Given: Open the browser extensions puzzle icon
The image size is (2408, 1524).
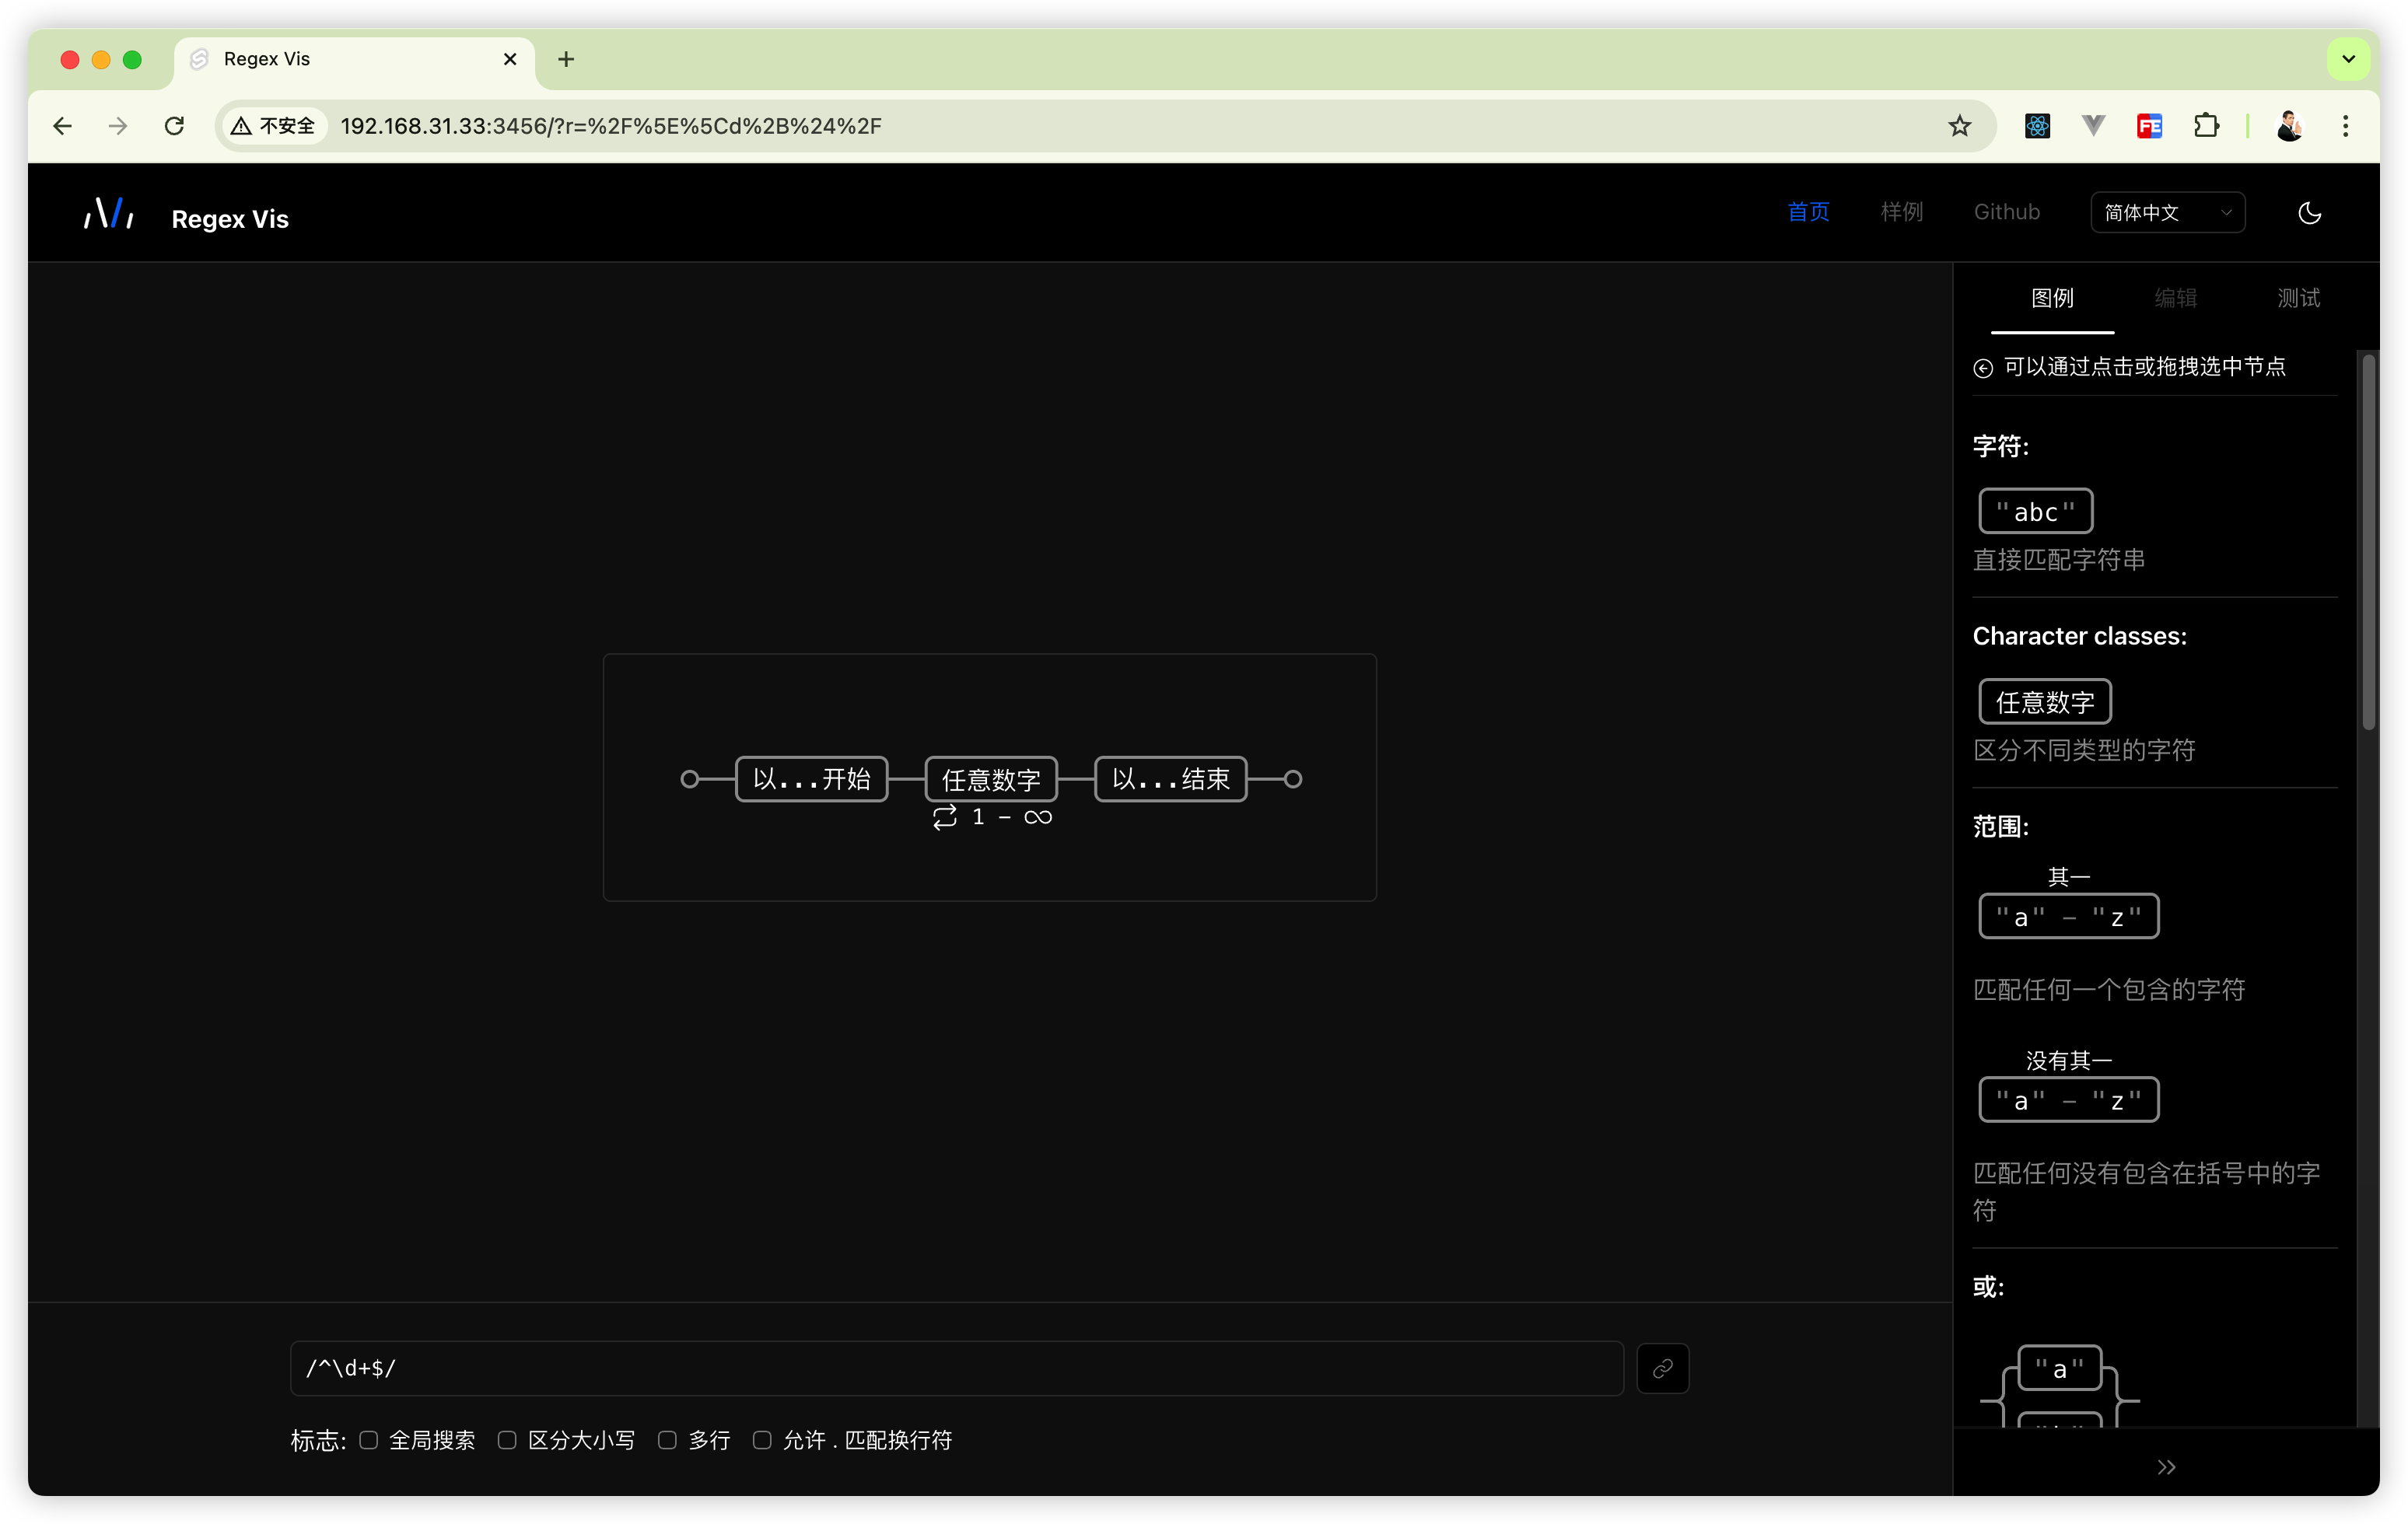Looking at the screenshot, I should click(x=2206, y=126).
